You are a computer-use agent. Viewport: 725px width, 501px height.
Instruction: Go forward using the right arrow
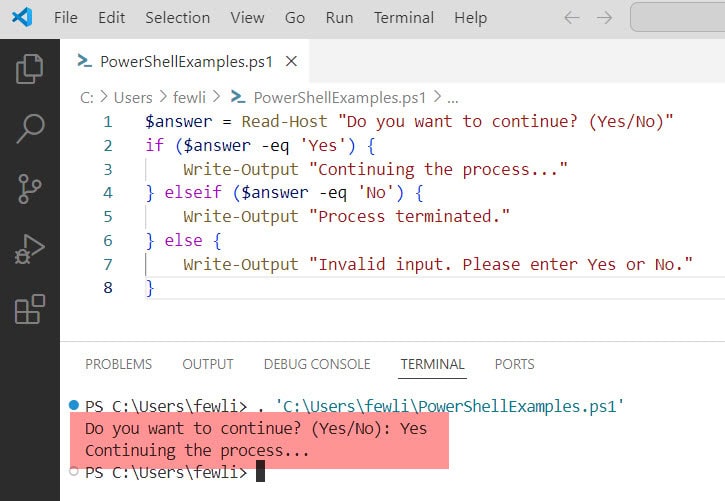coord(604,18)
